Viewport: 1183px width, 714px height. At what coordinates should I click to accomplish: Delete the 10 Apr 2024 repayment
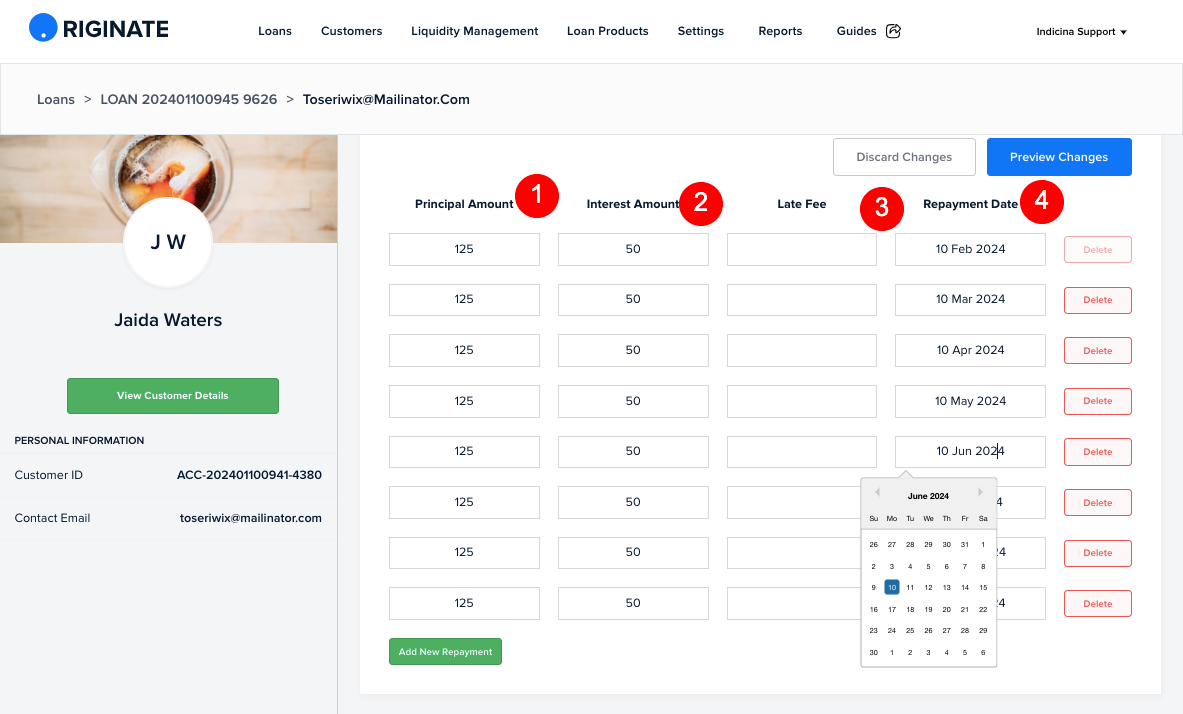[1098, 350]
